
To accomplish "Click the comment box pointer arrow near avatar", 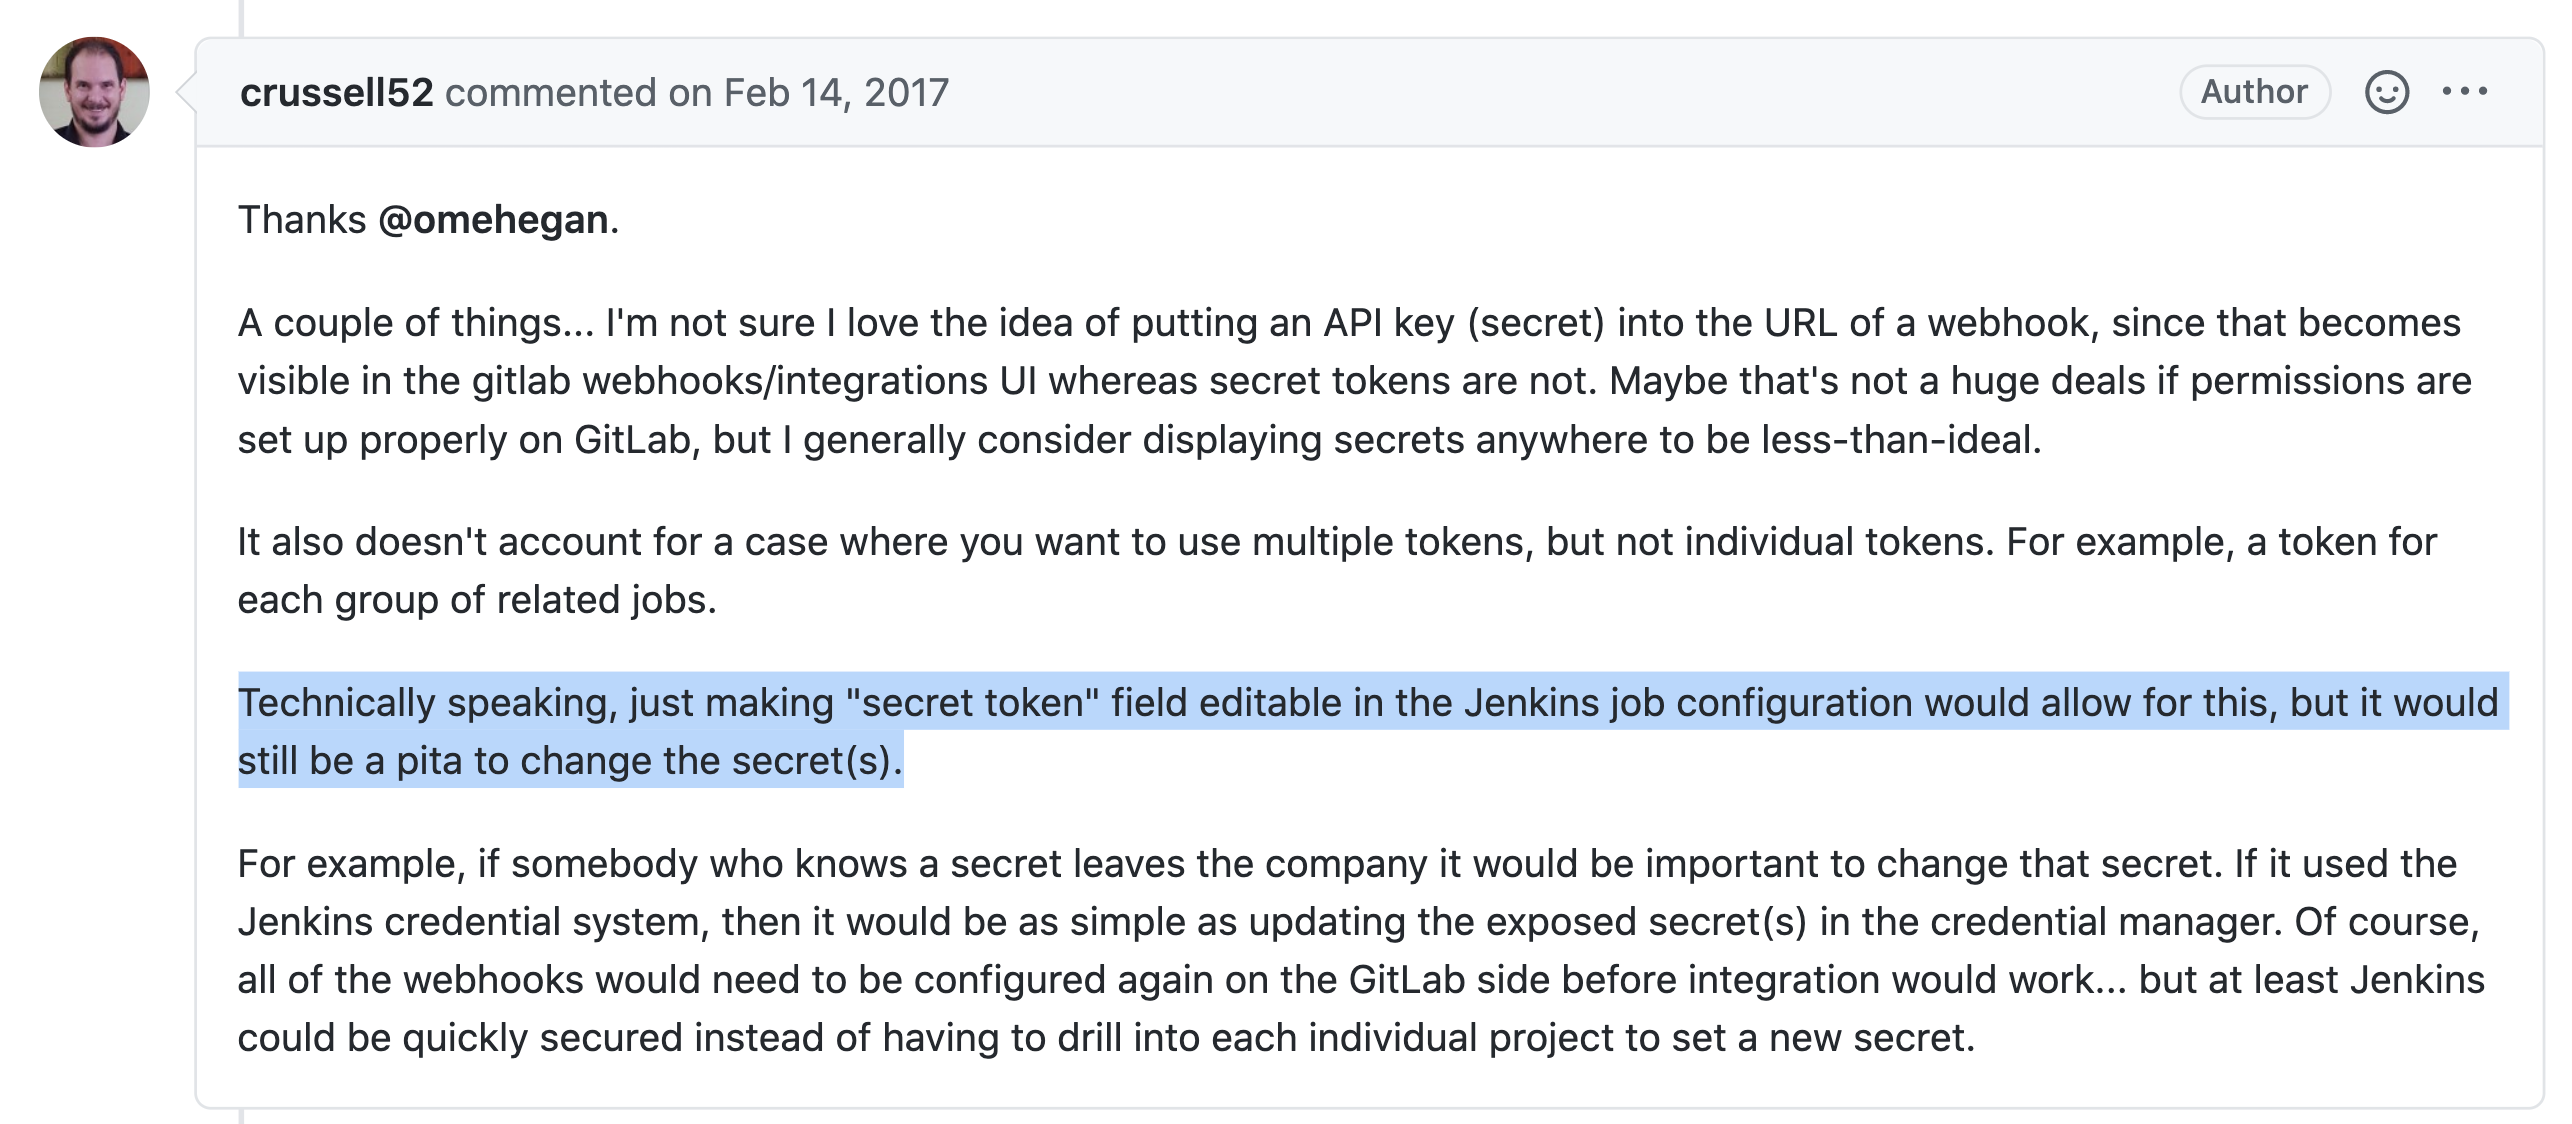I will click(x=186, y=92).
